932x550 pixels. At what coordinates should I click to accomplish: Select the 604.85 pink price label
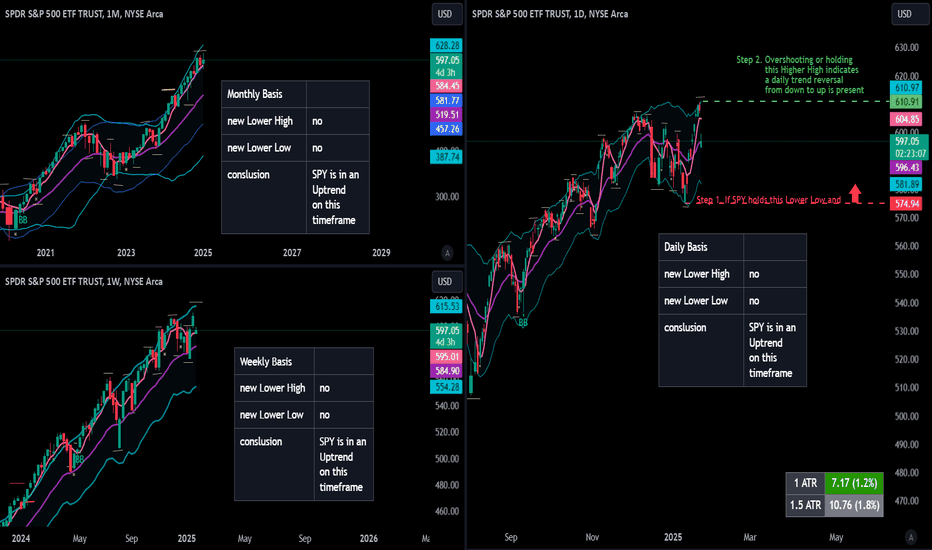906,119
